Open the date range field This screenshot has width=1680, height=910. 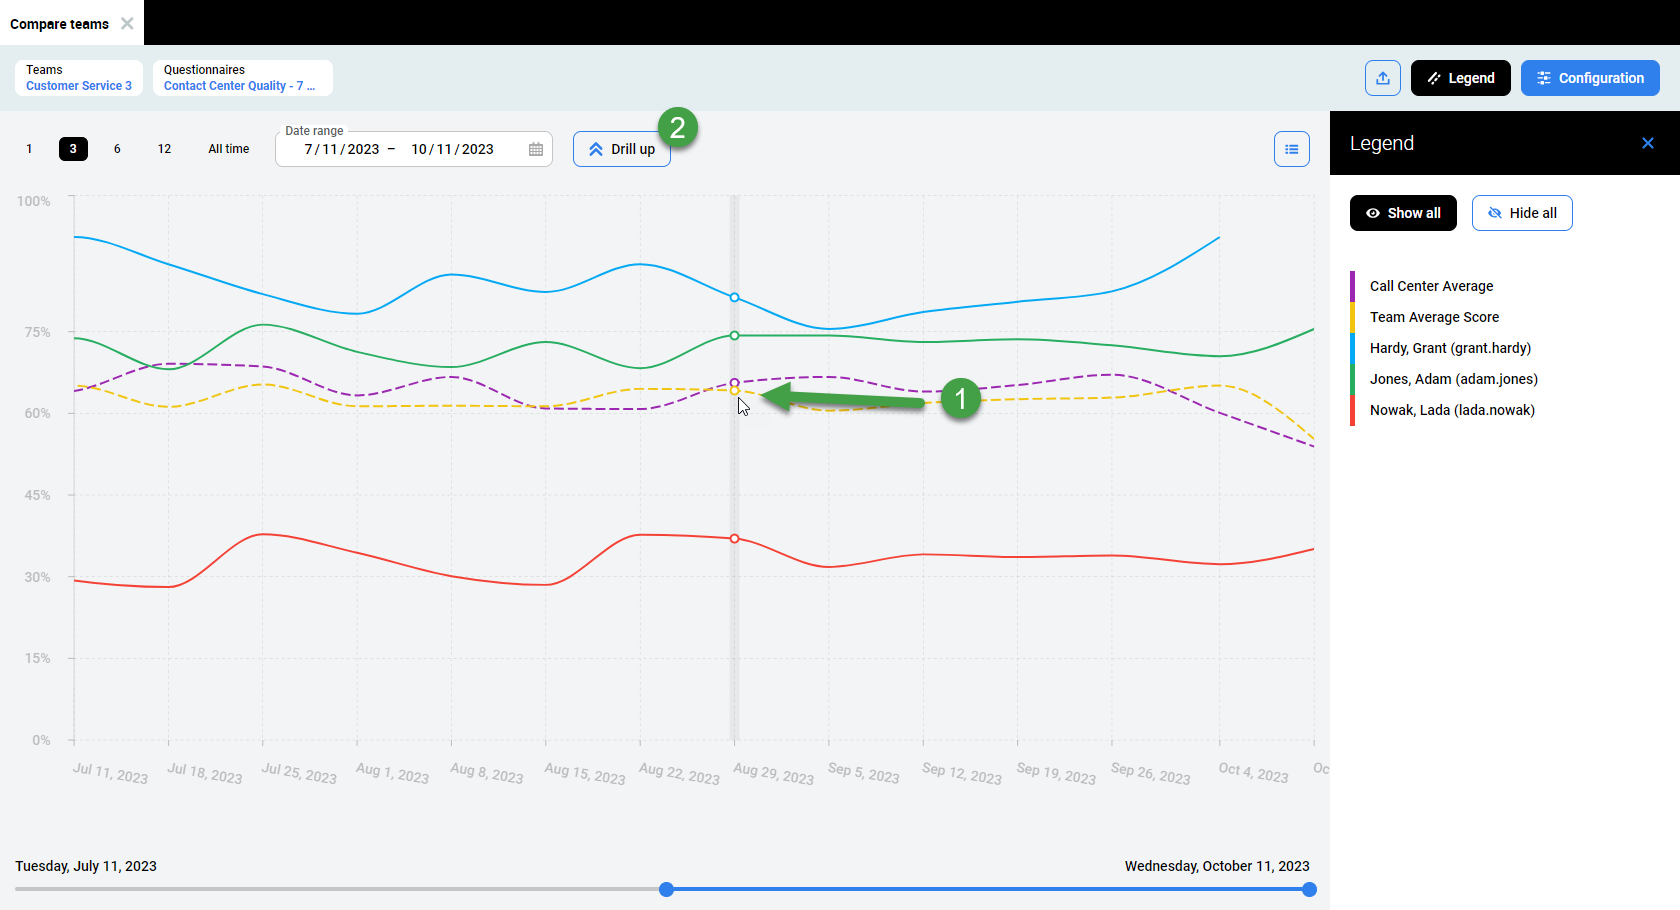point(400,148)
